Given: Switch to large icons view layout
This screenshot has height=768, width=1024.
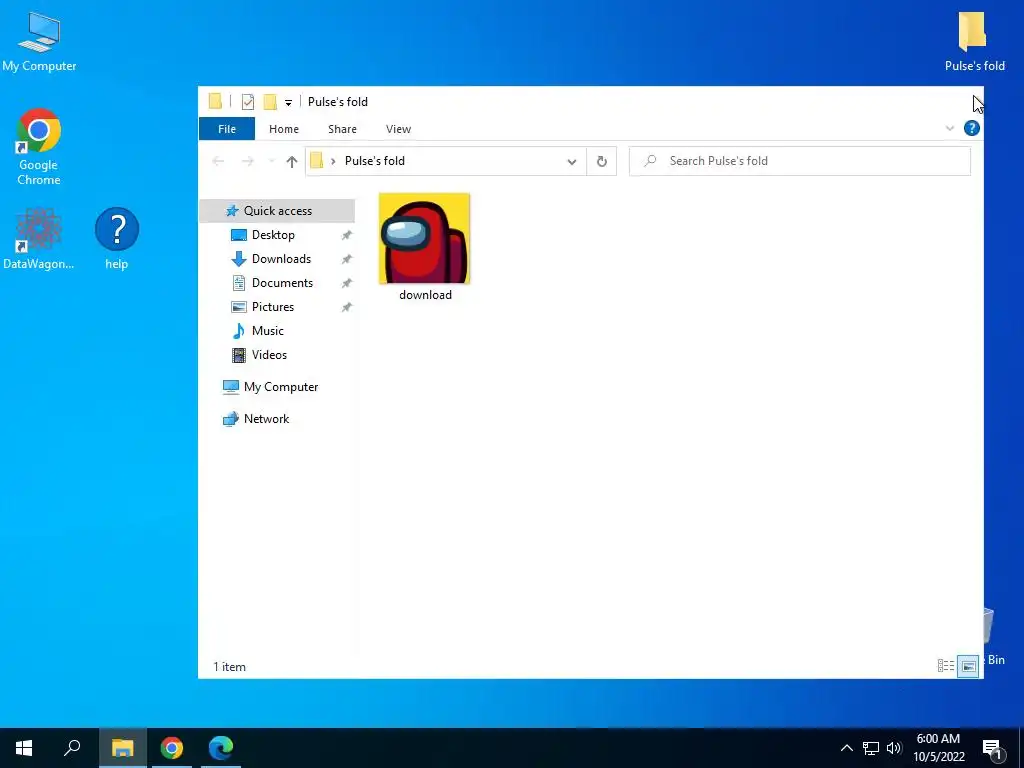Looking at the screenshot, I should tap(968, 666).
